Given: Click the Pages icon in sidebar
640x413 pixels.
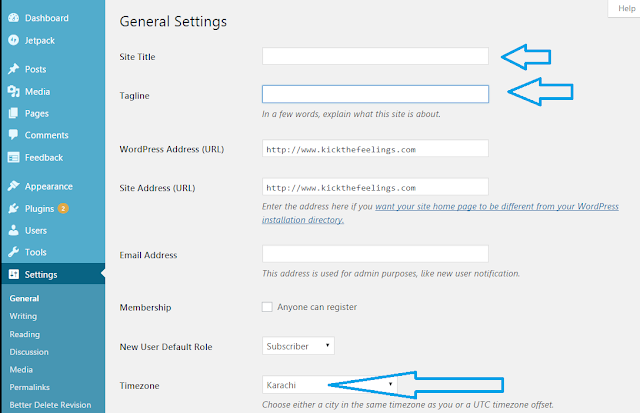Looking at the screenshot, I should tap(13, 113).
